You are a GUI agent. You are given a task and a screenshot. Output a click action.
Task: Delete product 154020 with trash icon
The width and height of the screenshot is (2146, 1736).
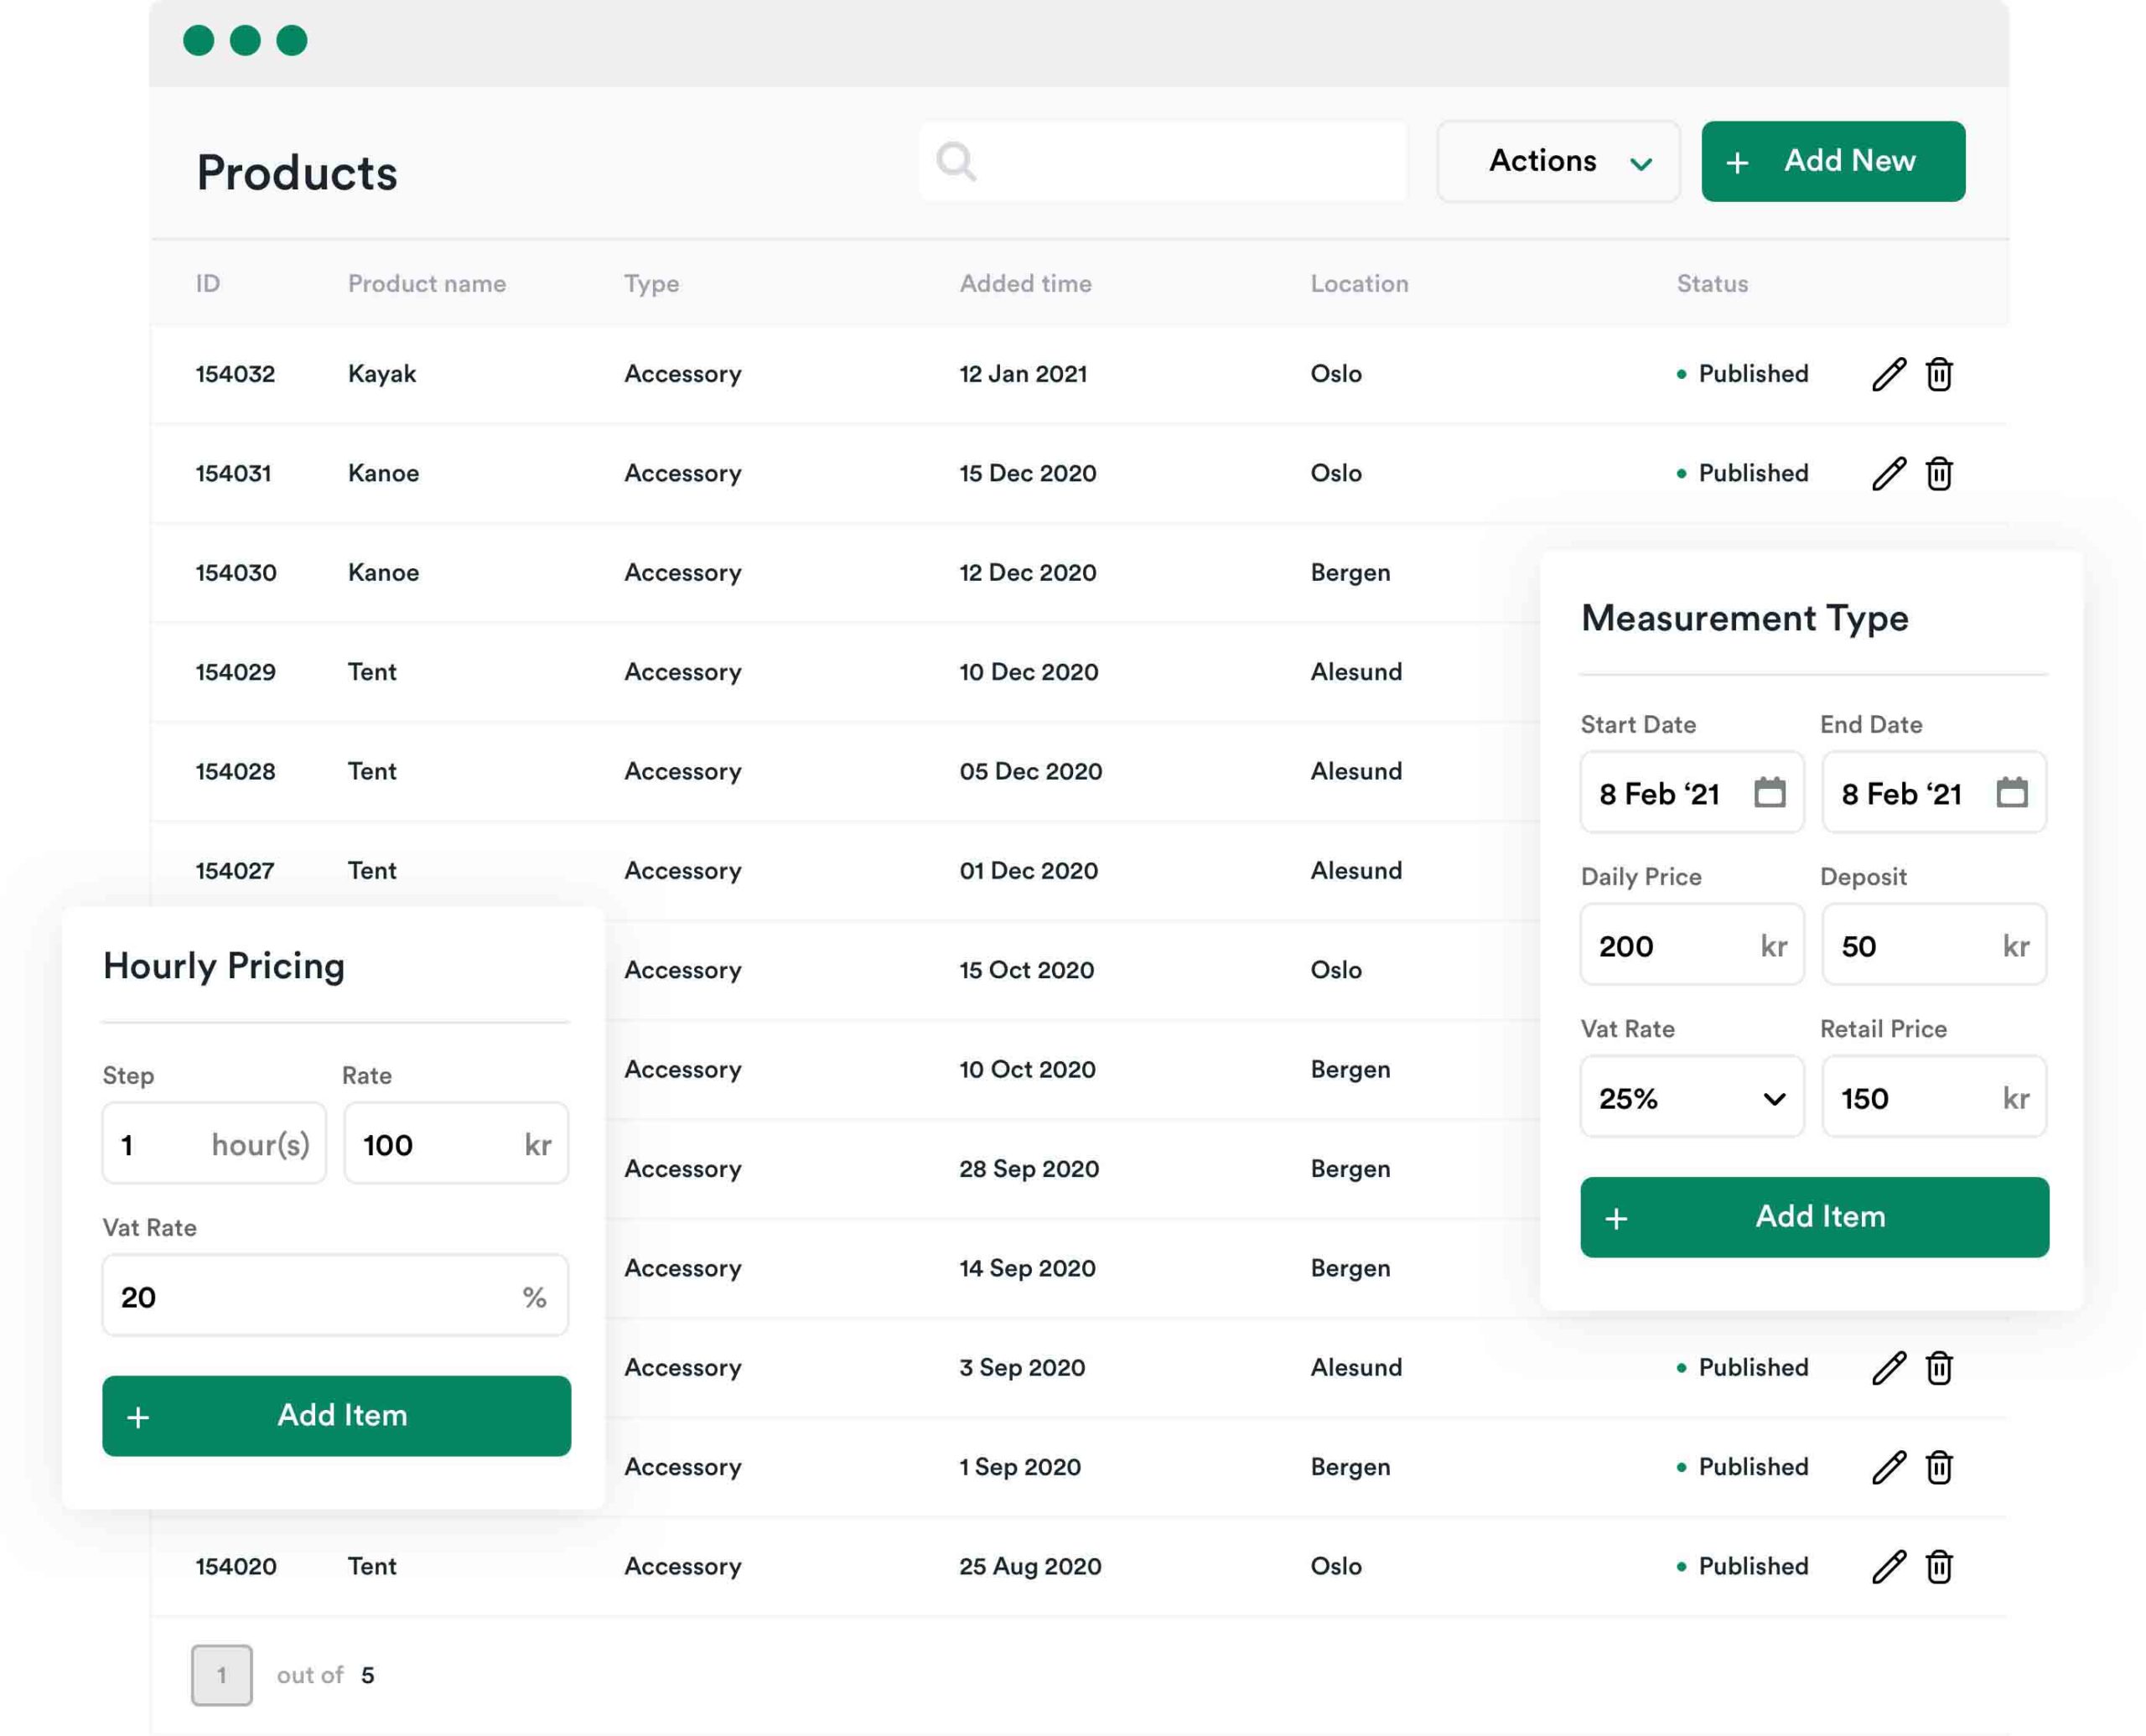click(1939, 1566)
